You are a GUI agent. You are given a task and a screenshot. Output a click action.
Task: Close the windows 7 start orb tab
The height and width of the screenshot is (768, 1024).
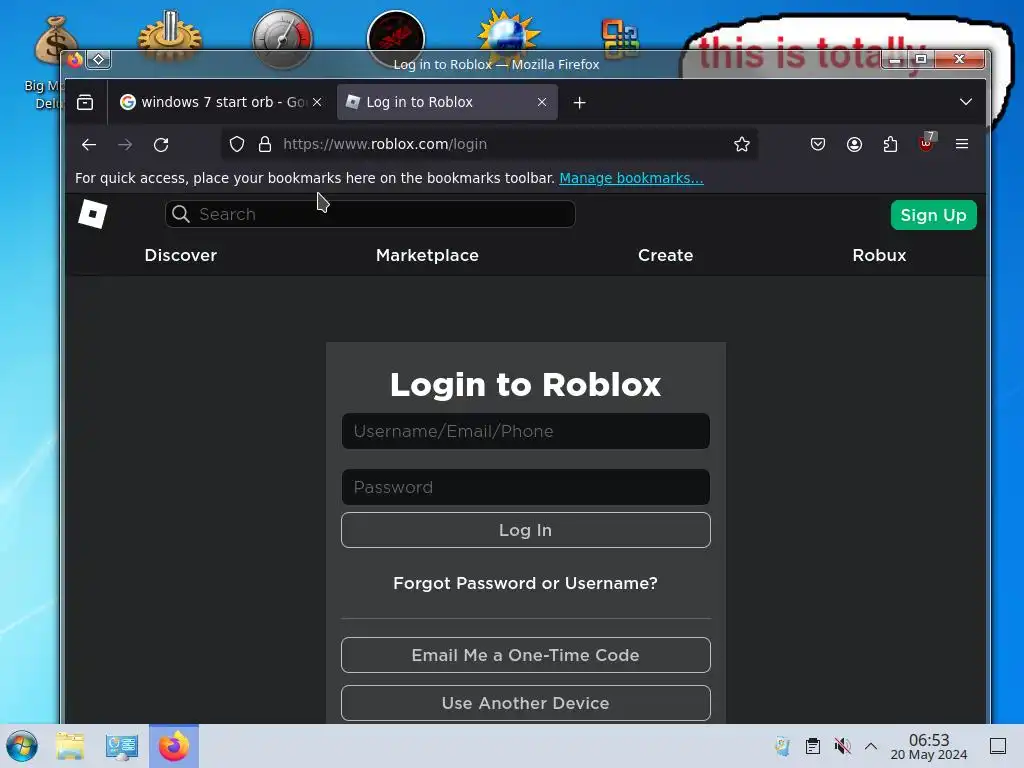(x=317, y=102)
